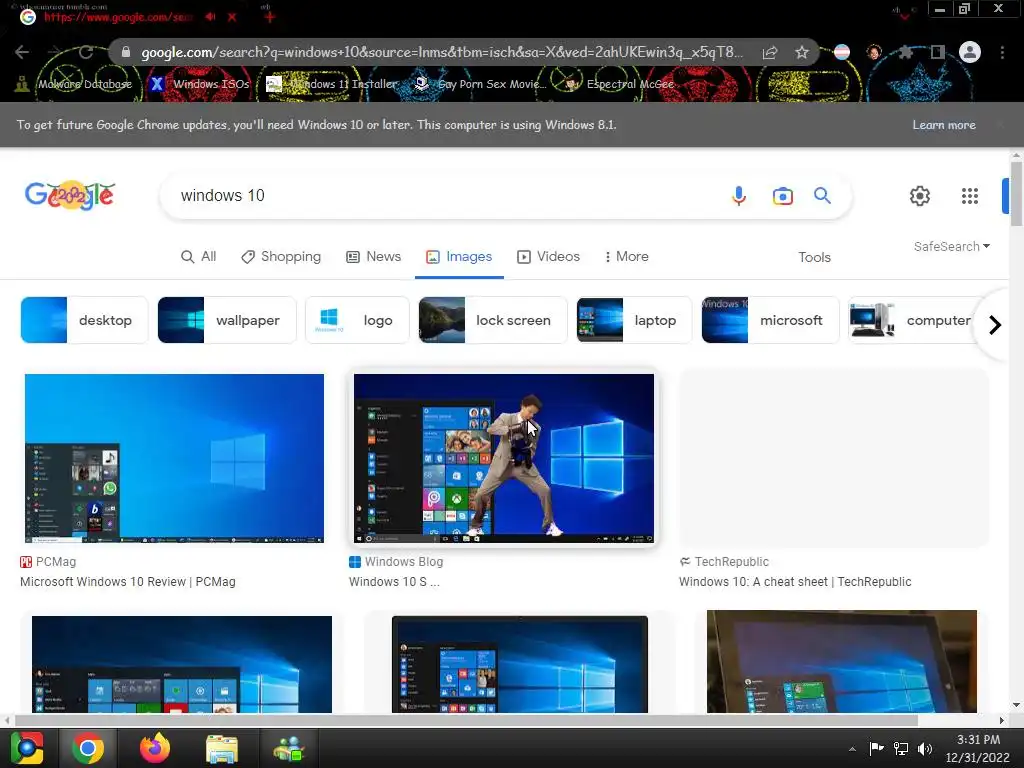Open third-row image of tablet with Windows 10
The image size is (1024, 768).
tap(842, 661)
